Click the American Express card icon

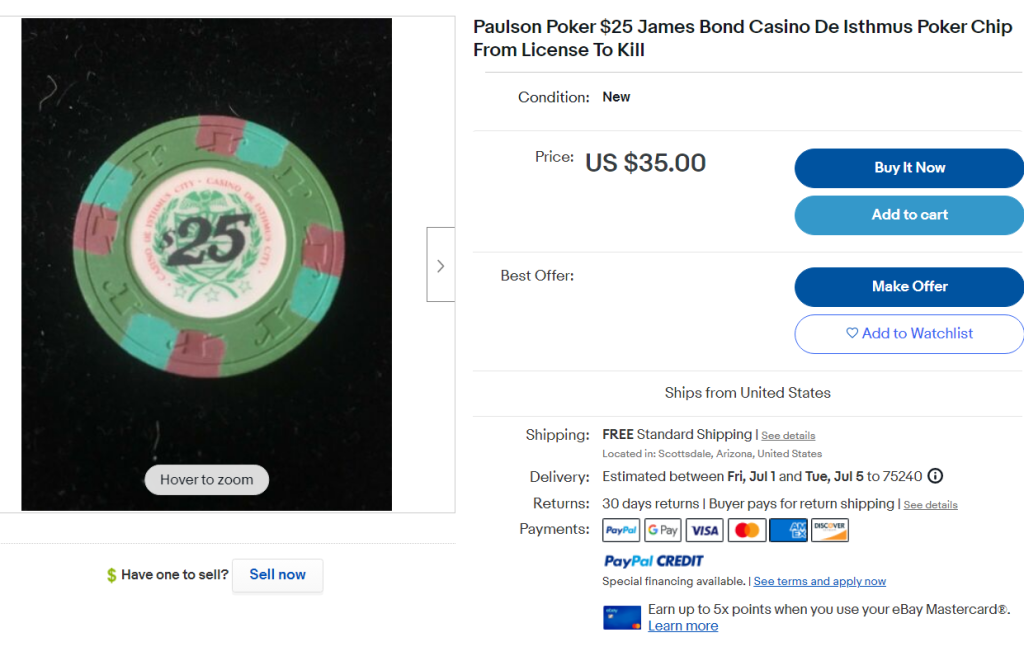(x=788, y=530)
